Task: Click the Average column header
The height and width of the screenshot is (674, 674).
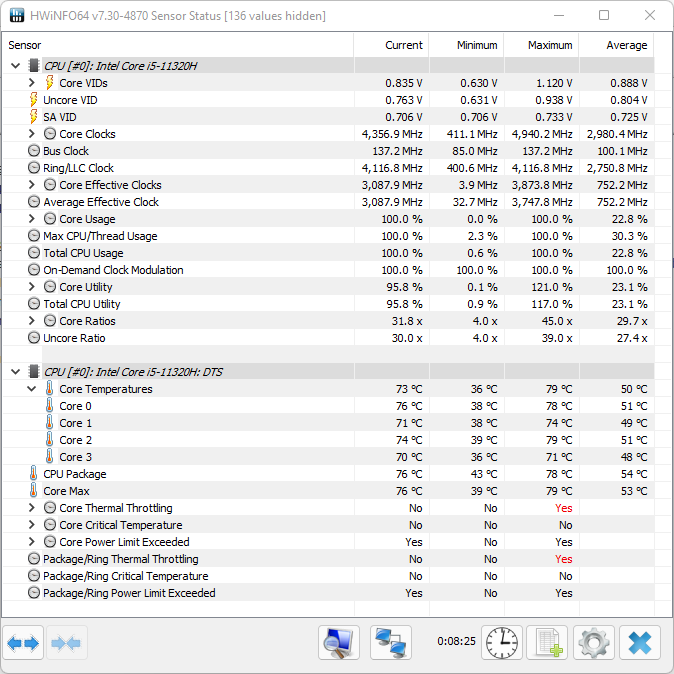Action: 626,45
